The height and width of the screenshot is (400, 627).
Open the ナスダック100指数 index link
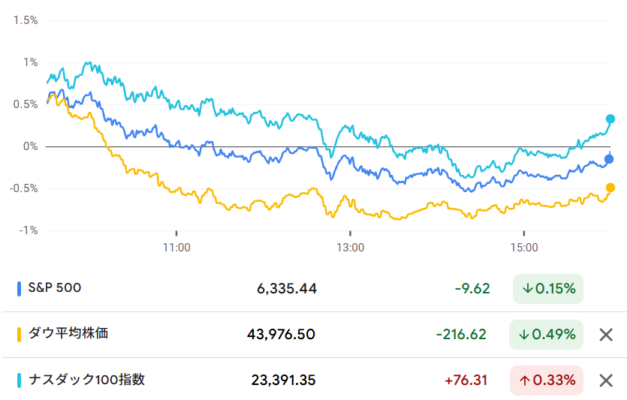point(87,379)
